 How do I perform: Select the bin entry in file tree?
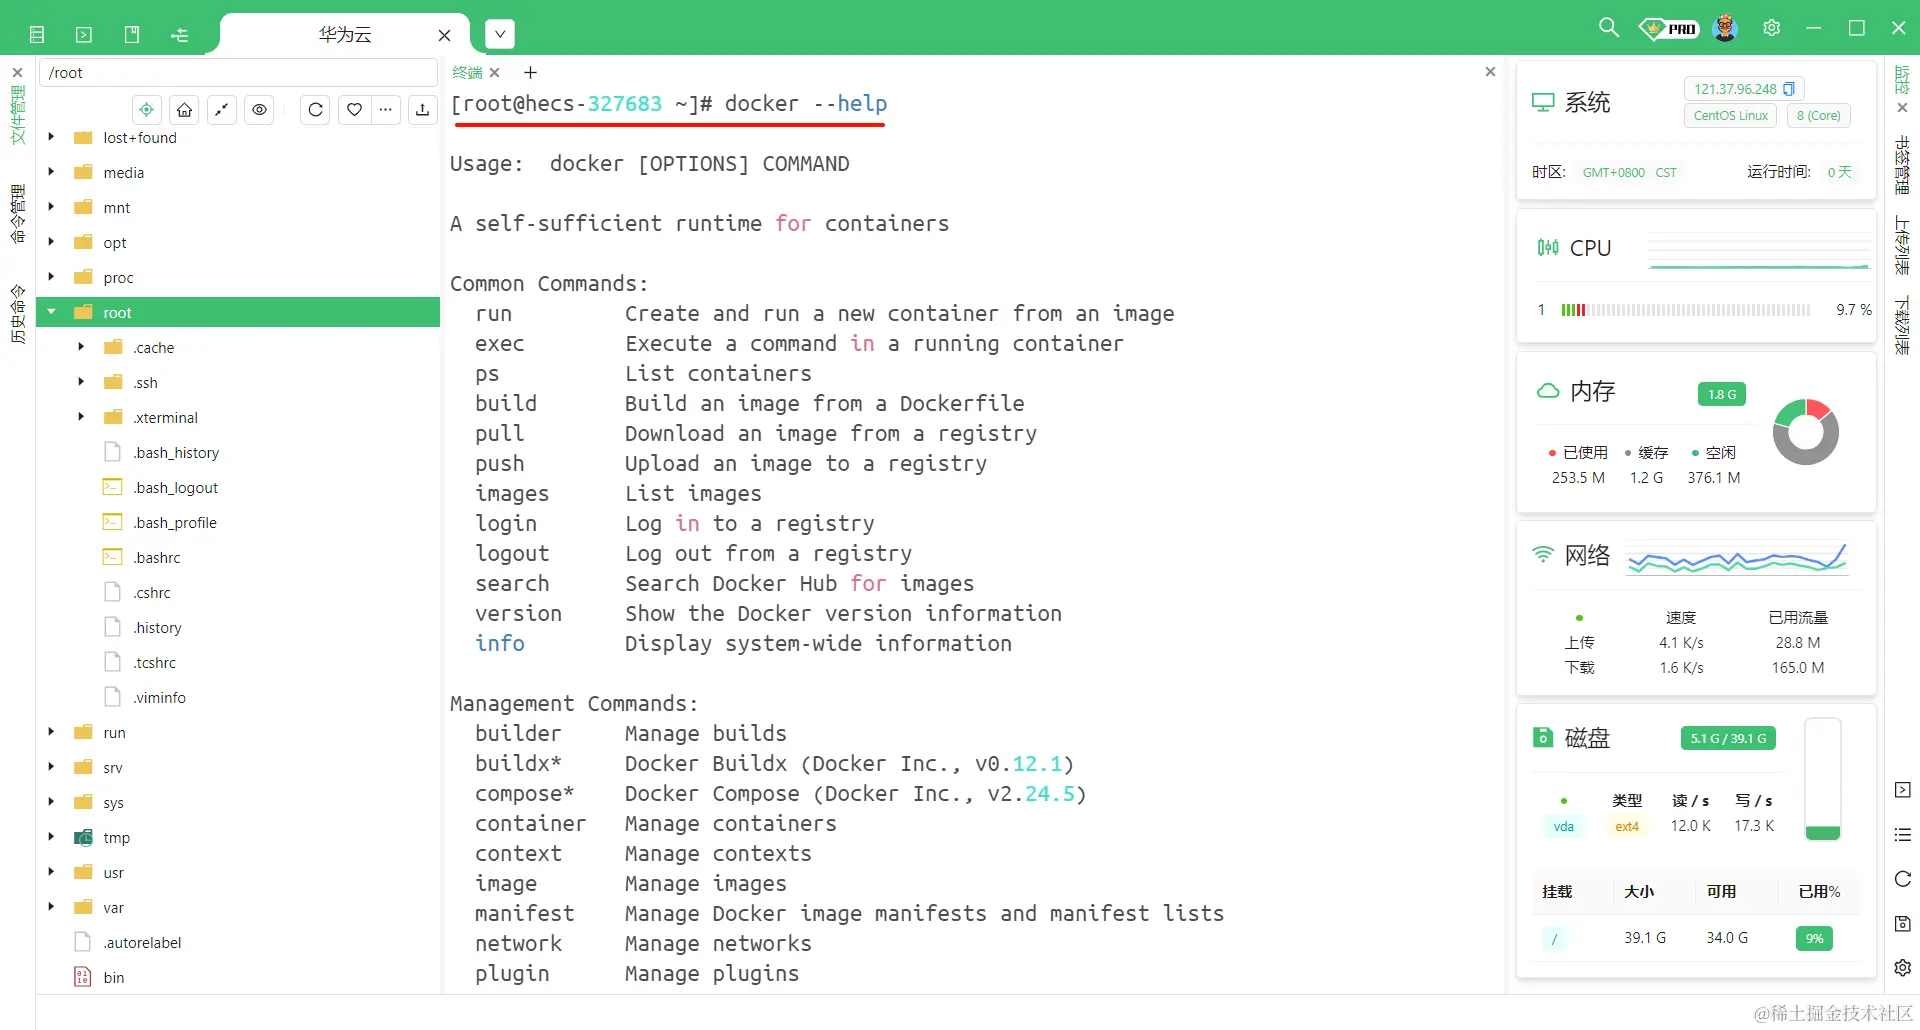(x=114, y=978)
